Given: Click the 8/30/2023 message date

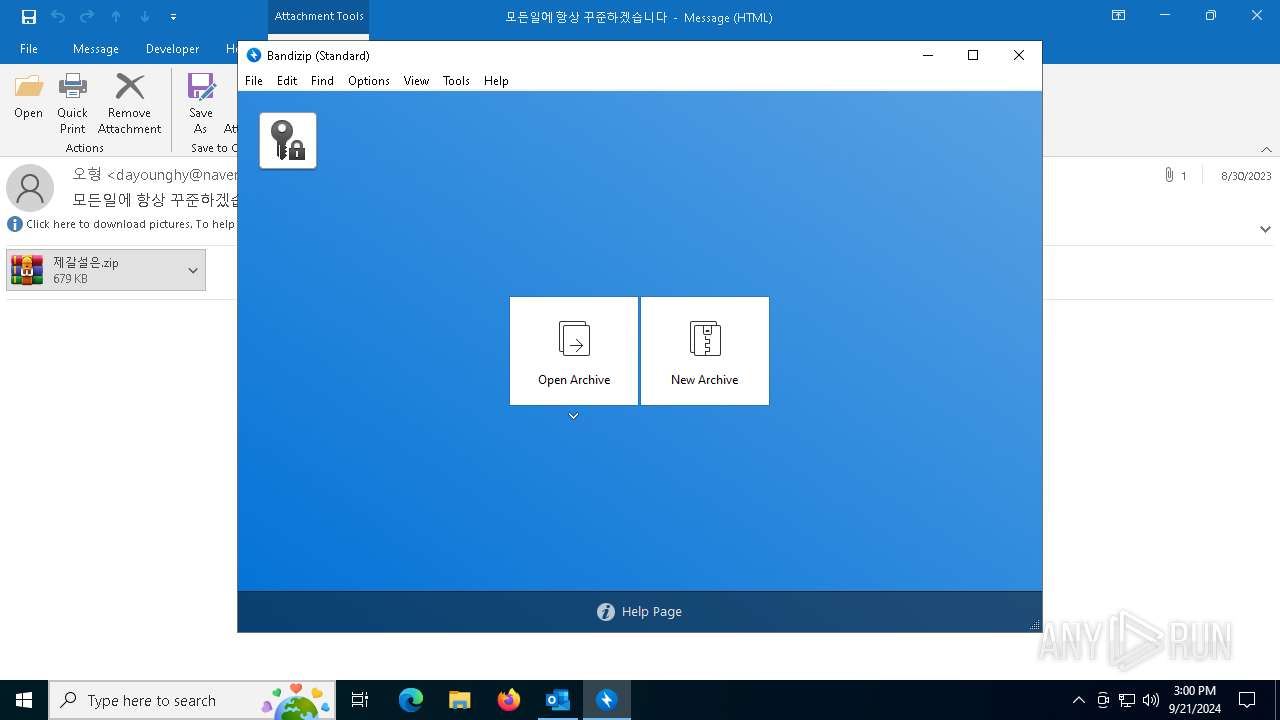Looking at the screenshot, I should tap(1246, 176).
